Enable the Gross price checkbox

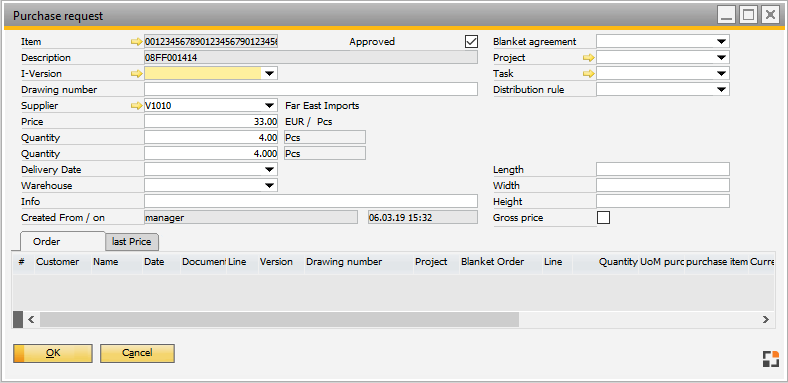(603, 218)
